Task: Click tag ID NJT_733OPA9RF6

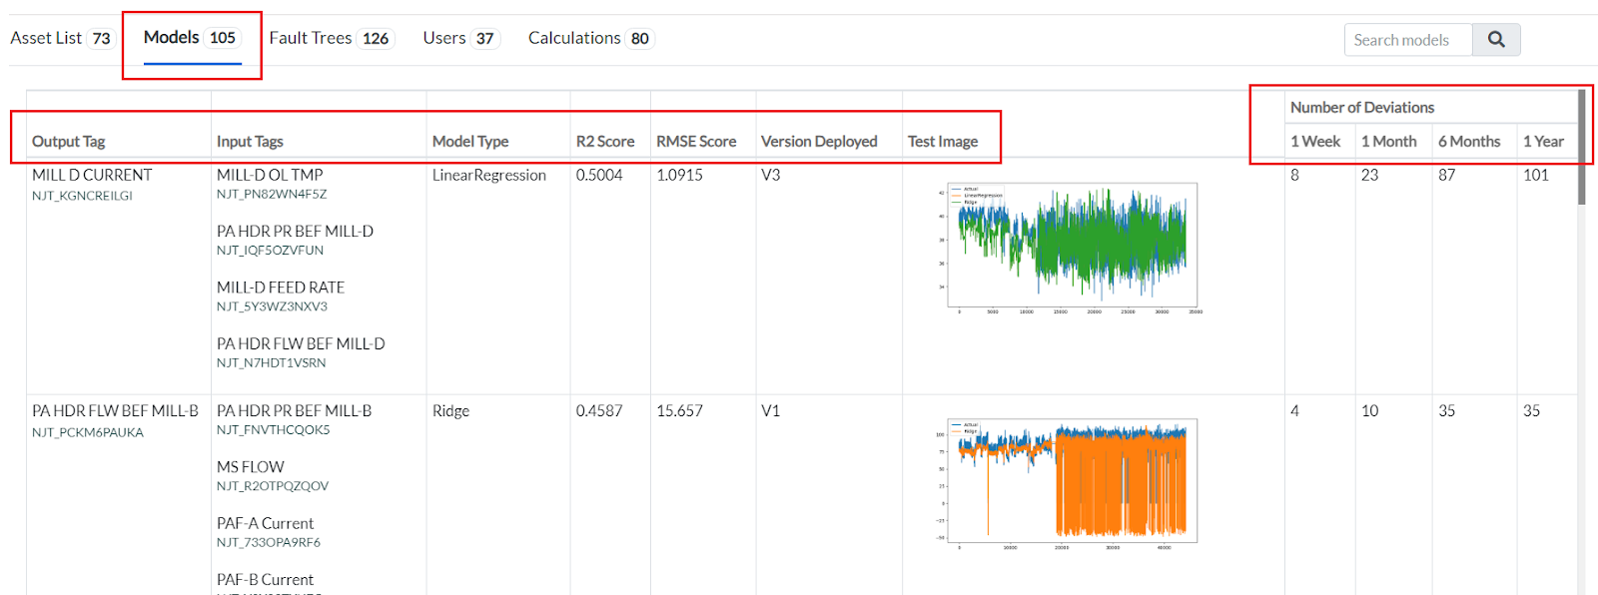Action: coord(269,542)
